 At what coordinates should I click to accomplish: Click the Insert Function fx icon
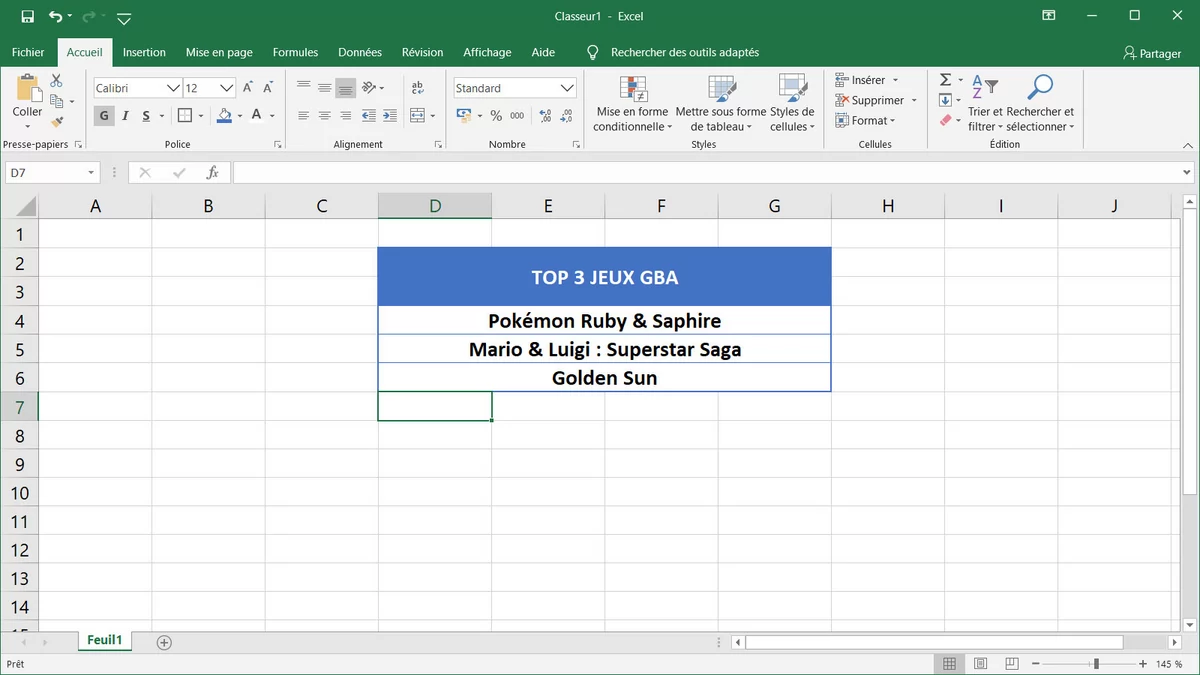tap(212, 173)
